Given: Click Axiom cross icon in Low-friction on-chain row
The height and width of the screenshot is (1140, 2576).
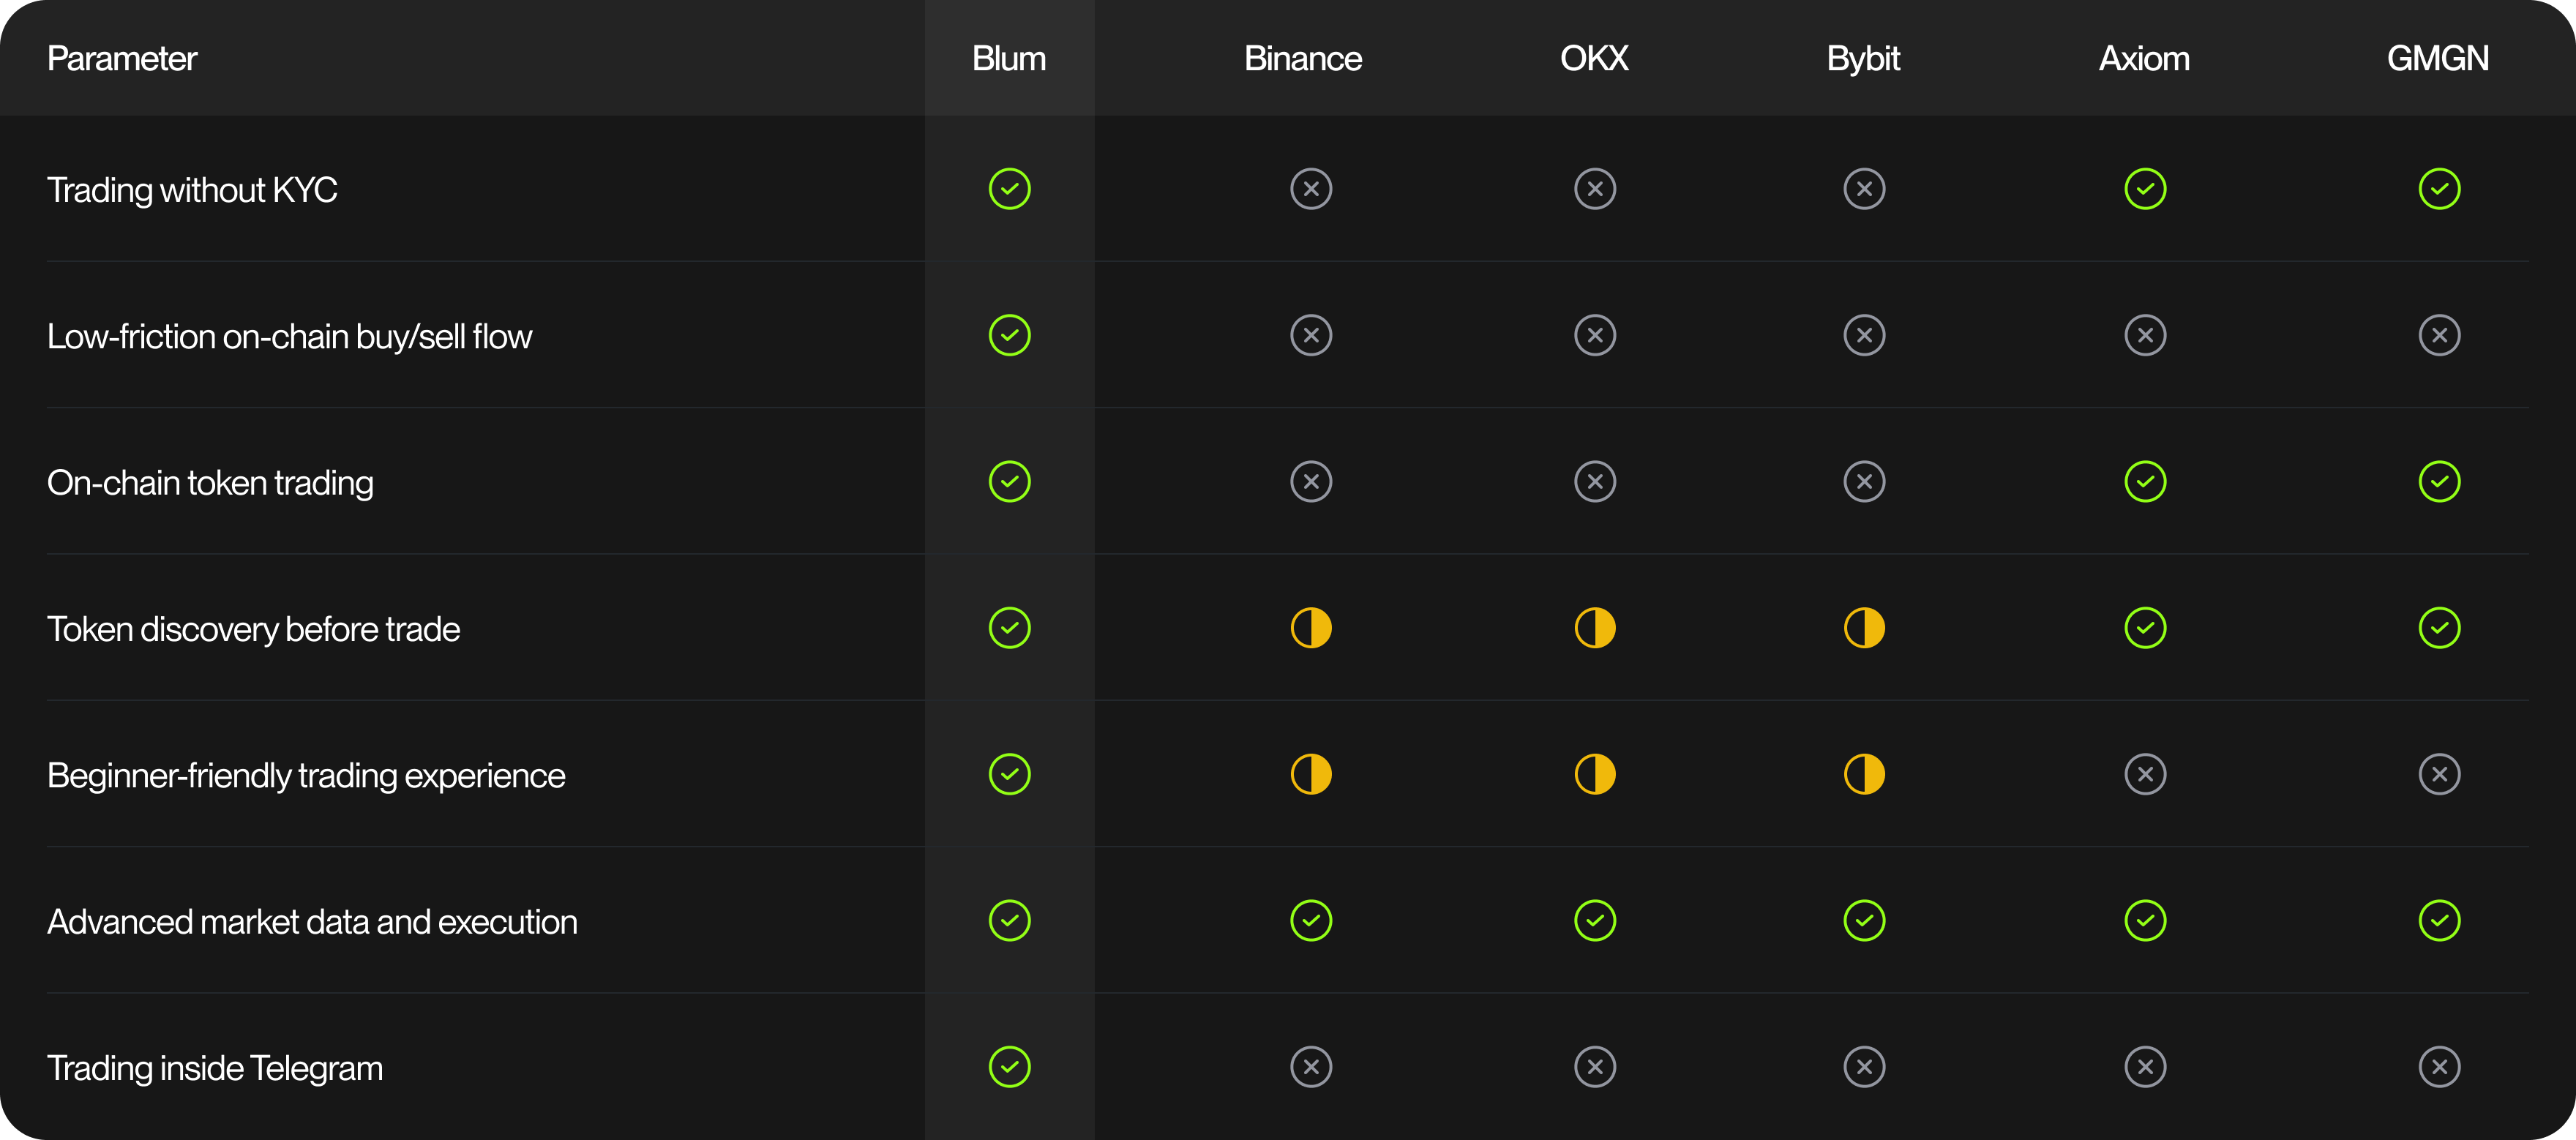Looking at the screenshot, I should tap(2145, 335).
